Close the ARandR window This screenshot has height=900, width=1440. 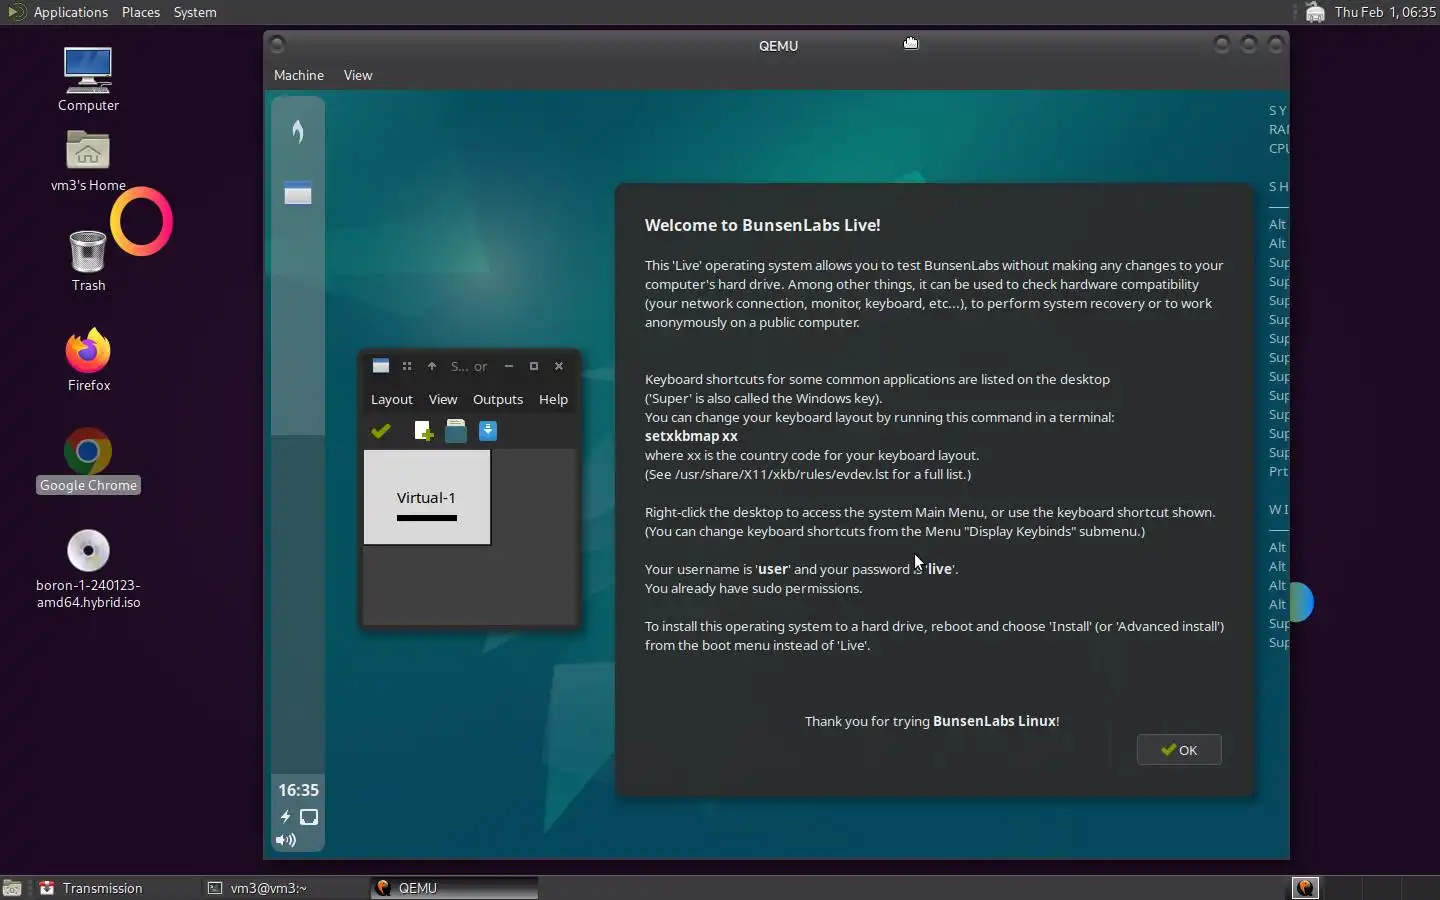tap(559, 366)
